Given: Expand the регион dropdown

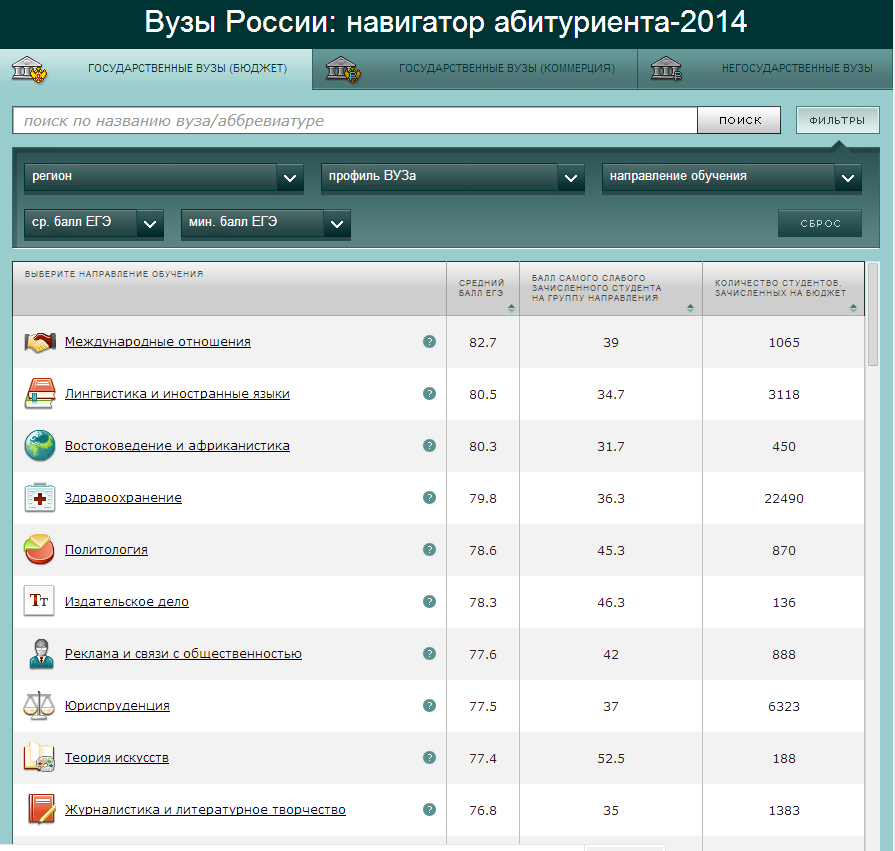Looking at the screenshot, I should (164, 178).
